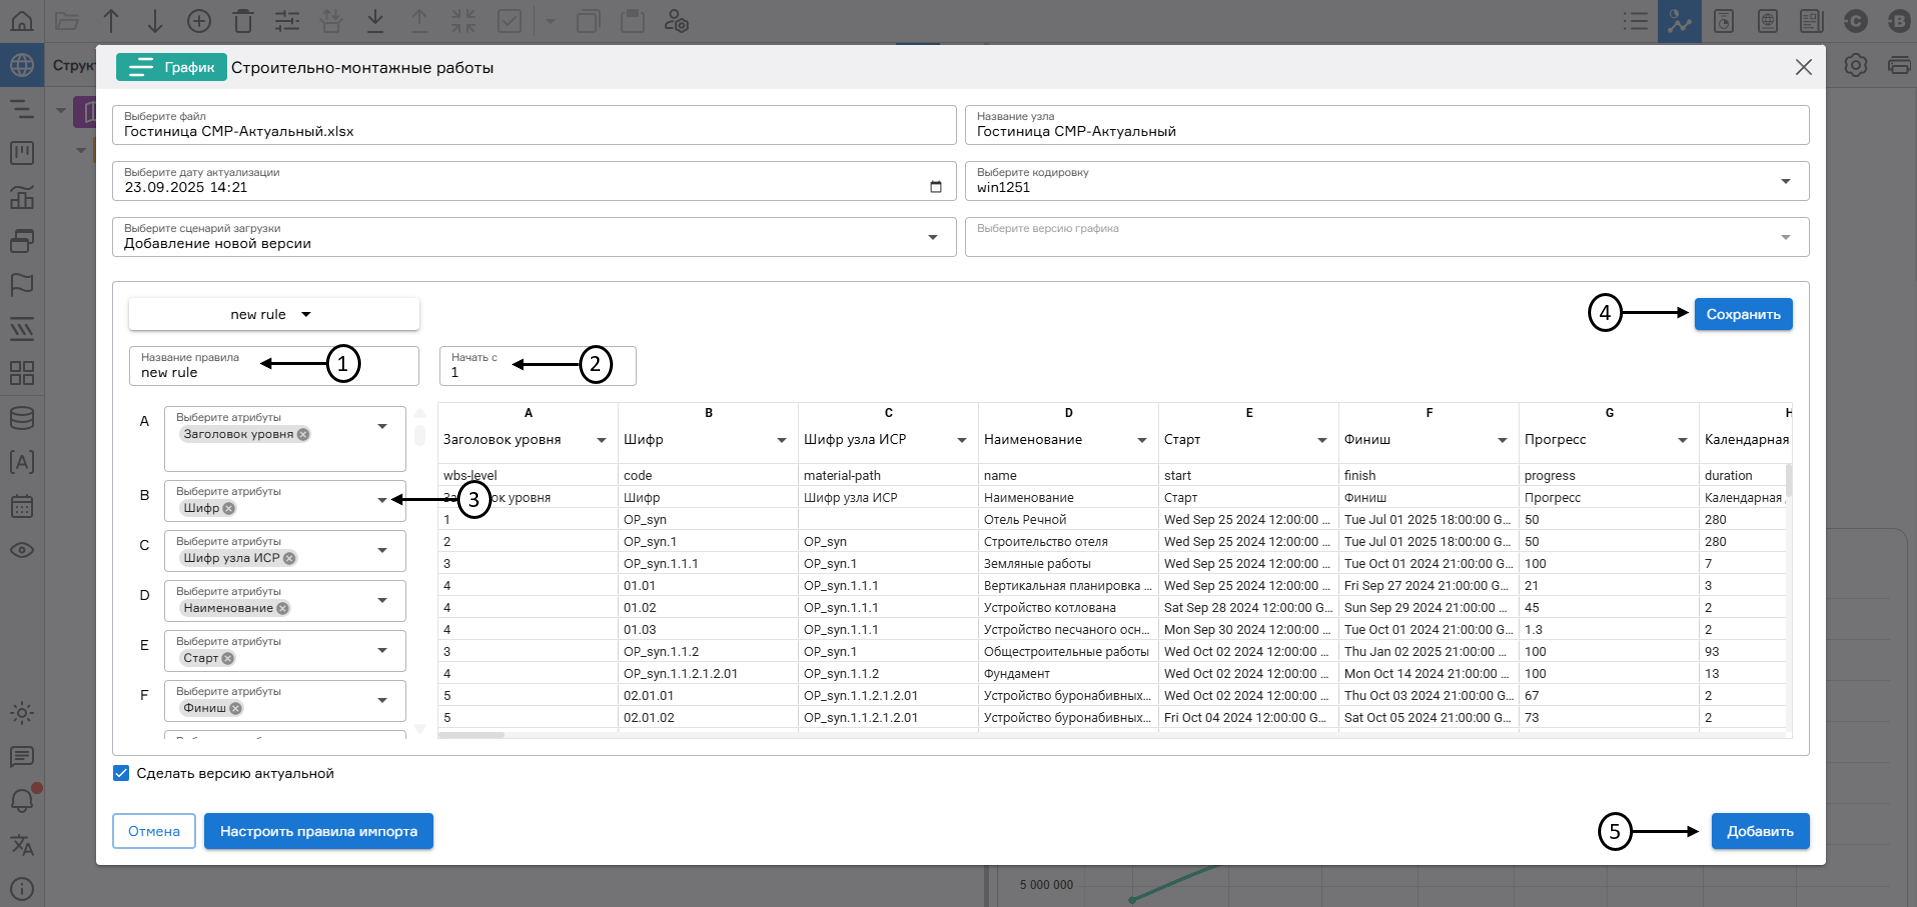Viewport: 1917px width, 907px height.
Task: Open the 'new rule' rule selector
Action: 272,313
